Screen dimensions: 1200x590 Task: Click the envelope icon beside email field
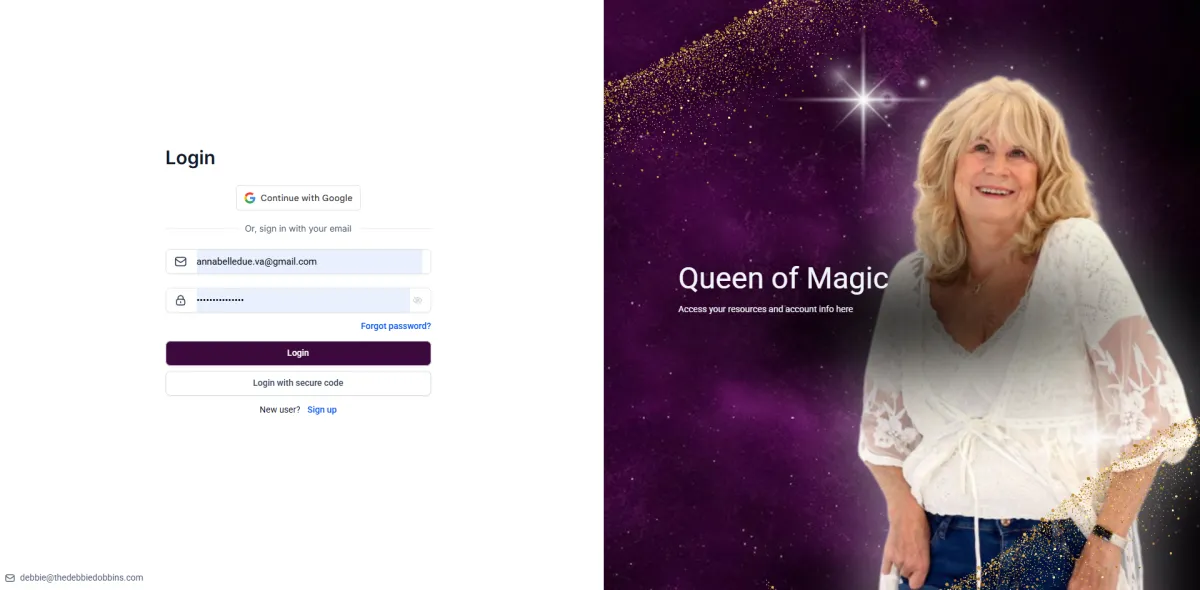tap(181, 262)
